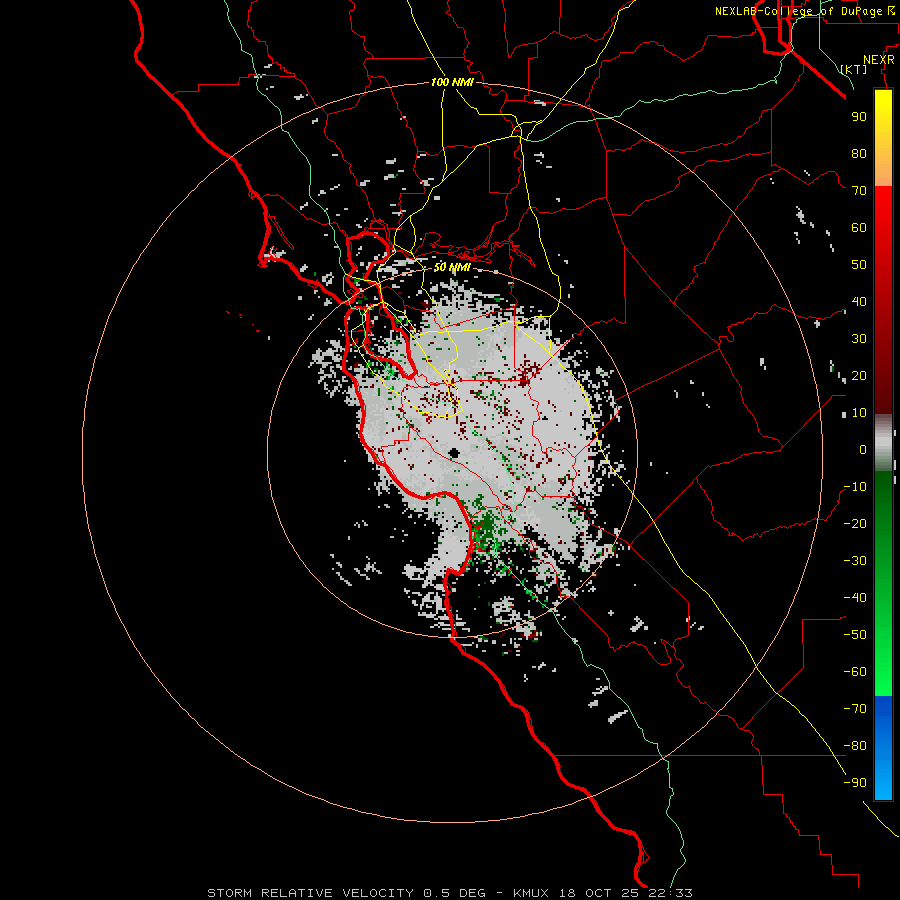Click the 20 value on velocity scale

click(x=859, y=375)
